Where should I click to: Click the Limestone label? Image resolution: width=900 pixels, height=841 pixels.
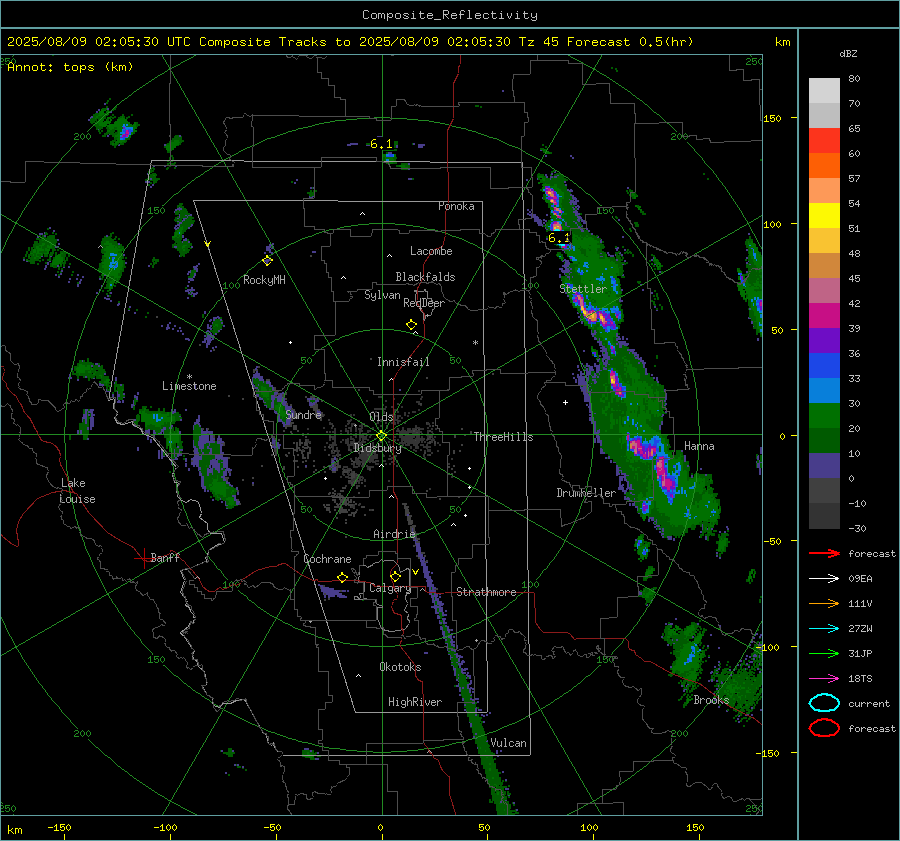(x=189, y=386)
